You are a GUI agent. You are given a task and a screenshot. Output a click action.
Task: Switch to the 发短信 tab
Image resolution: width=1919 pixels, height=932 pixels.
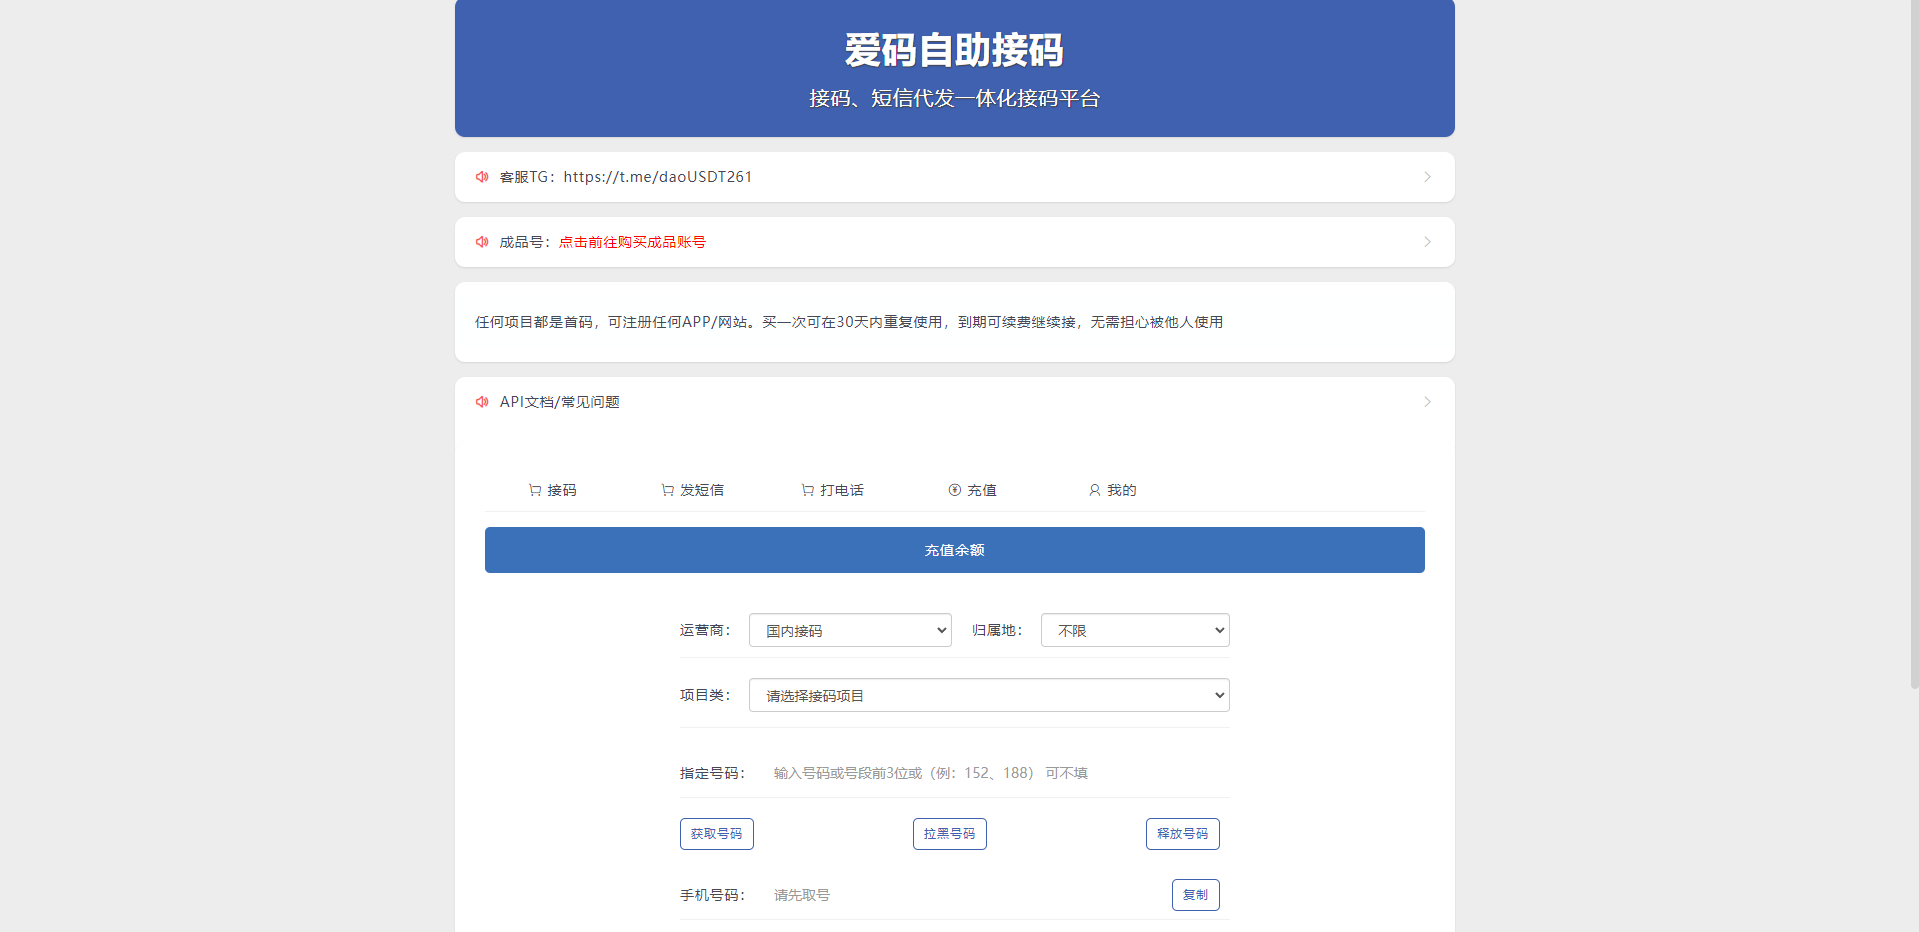[693, 490]
